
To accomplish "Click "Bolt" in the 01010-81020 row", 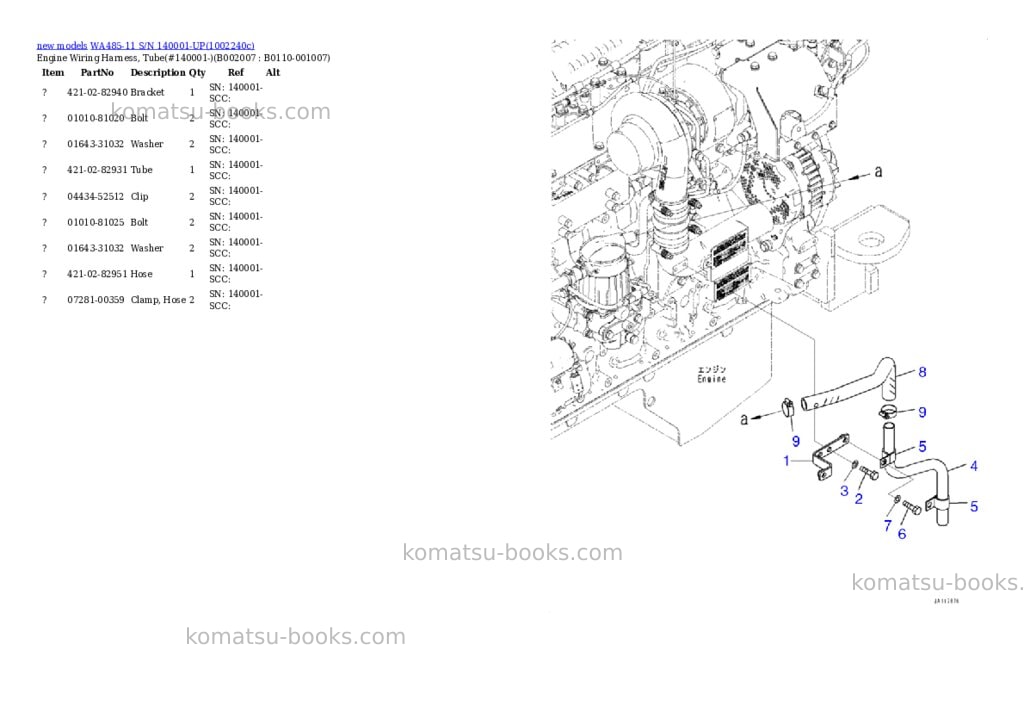I will pos(139,118).
